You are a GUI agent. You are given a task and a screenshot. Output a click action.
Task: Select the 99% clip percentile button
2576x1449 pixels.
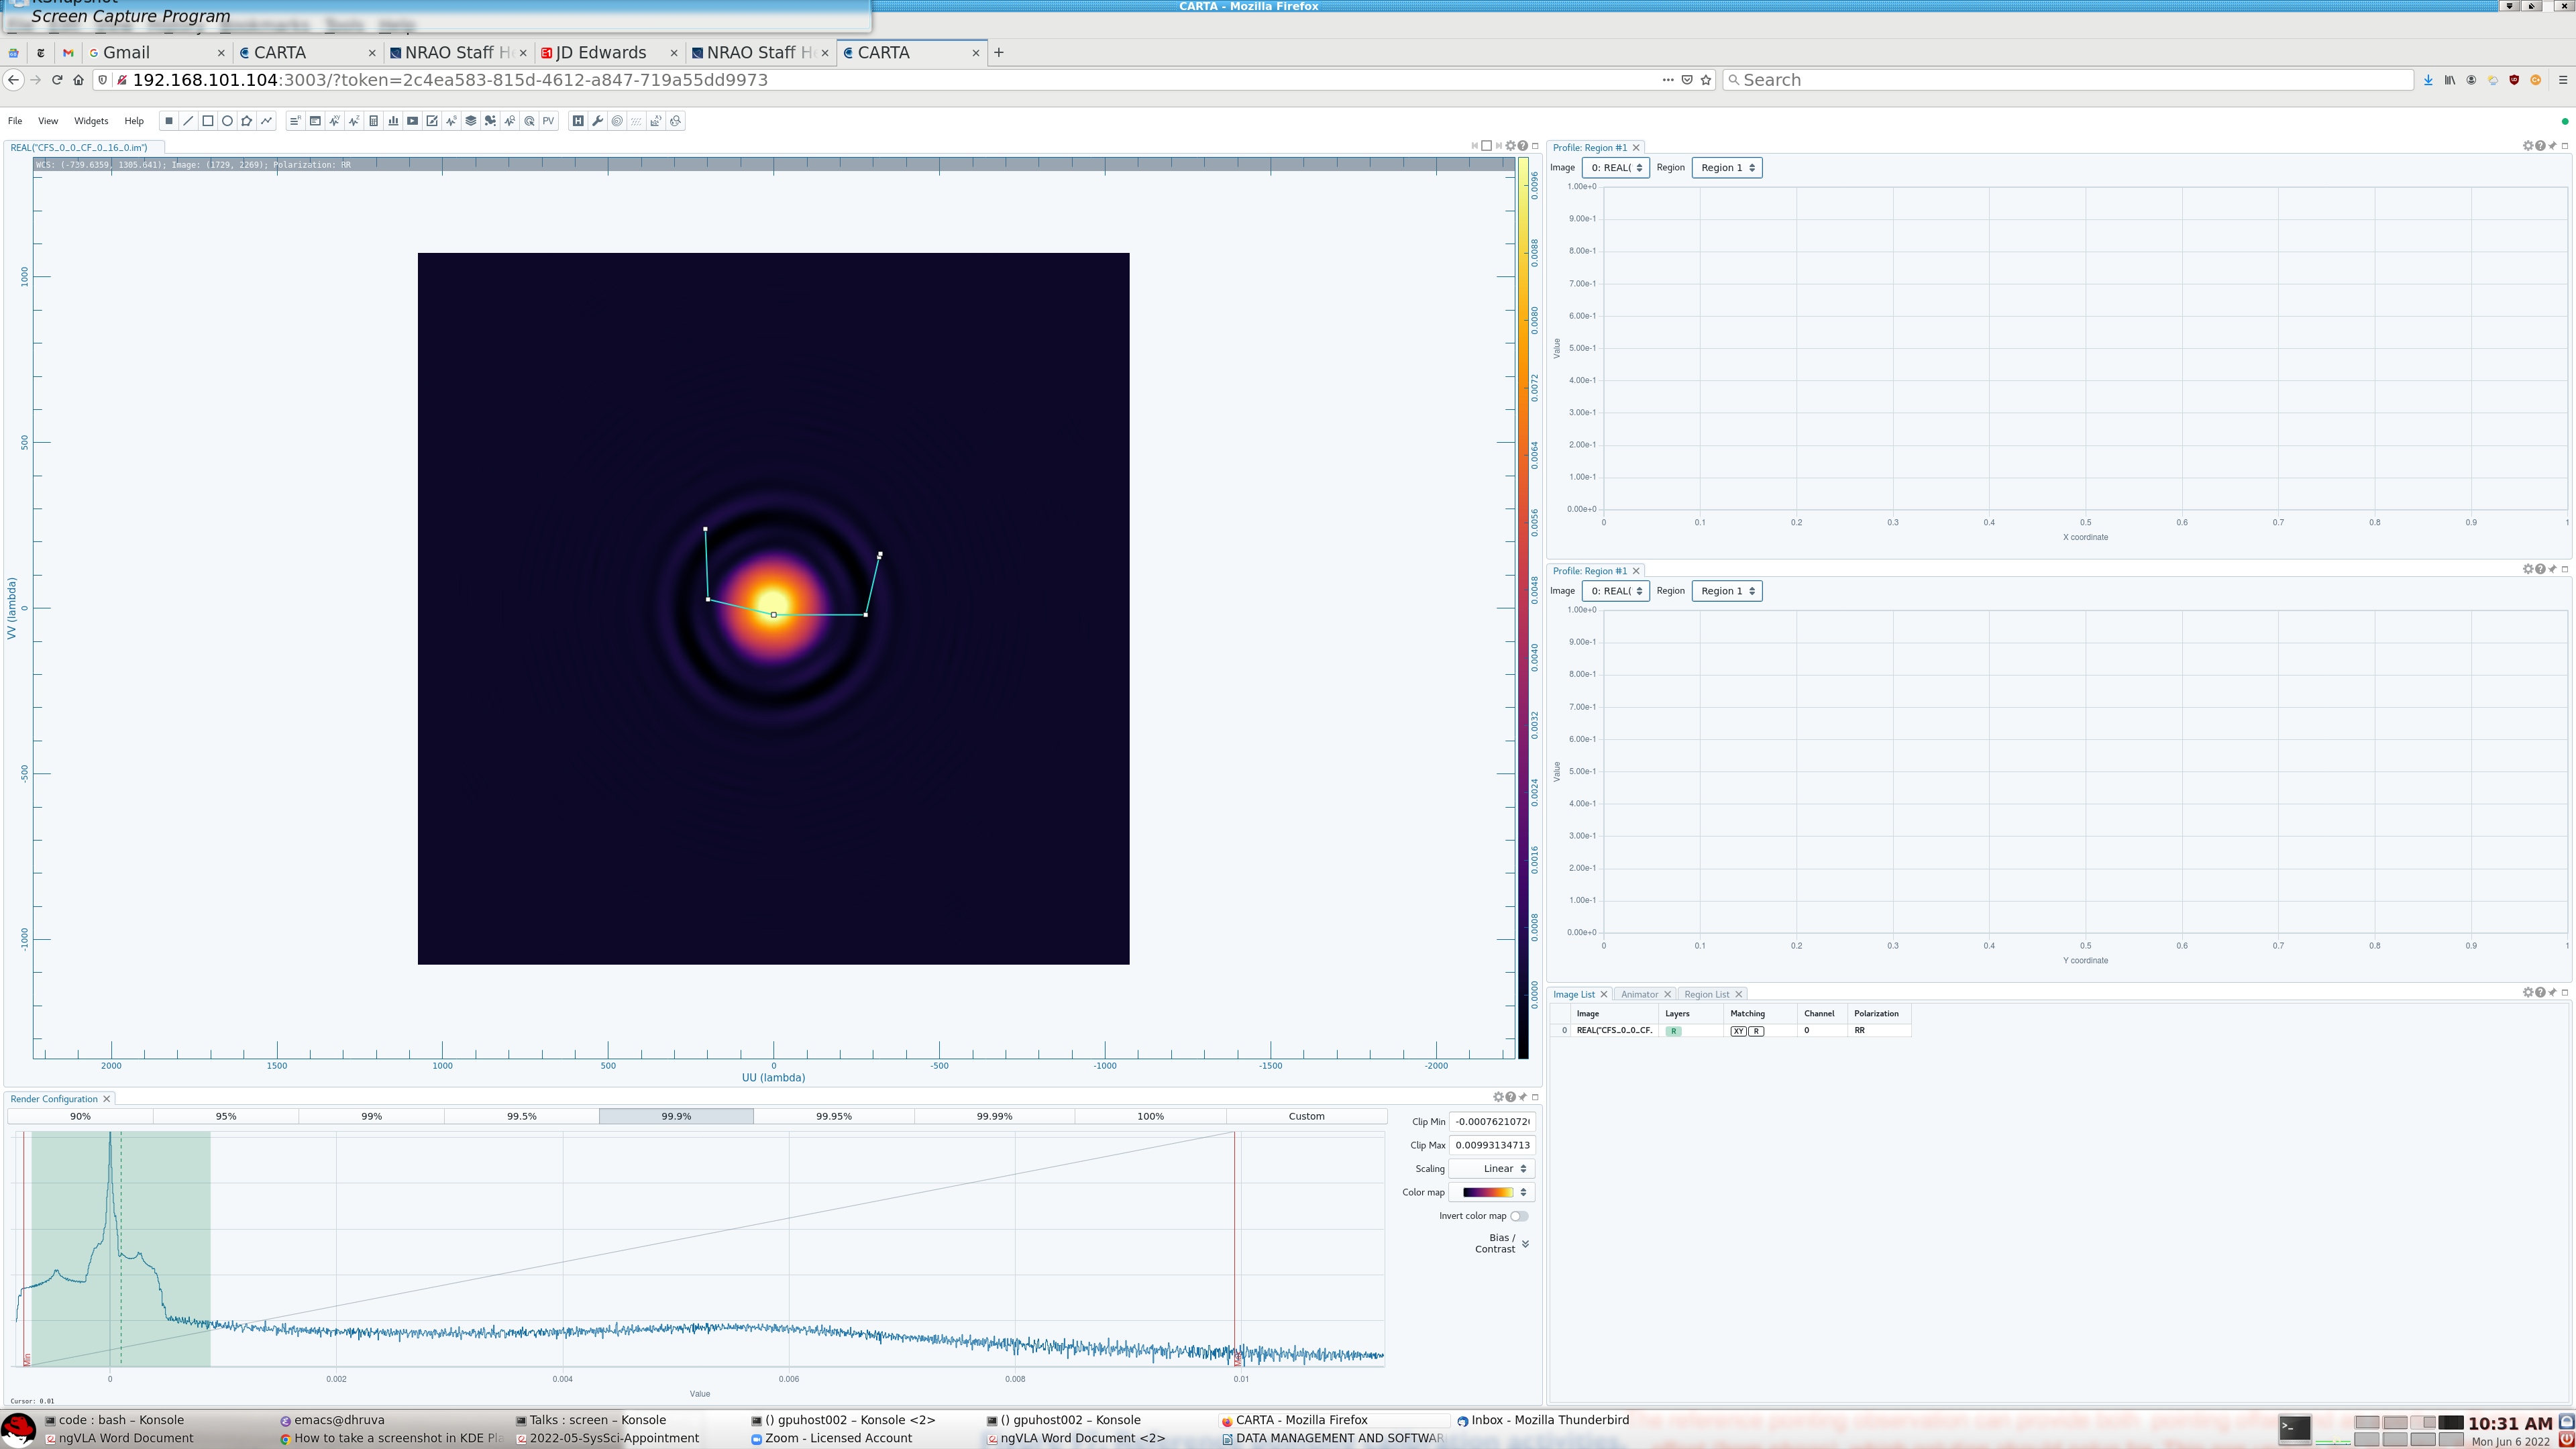tap(371, 1116)
